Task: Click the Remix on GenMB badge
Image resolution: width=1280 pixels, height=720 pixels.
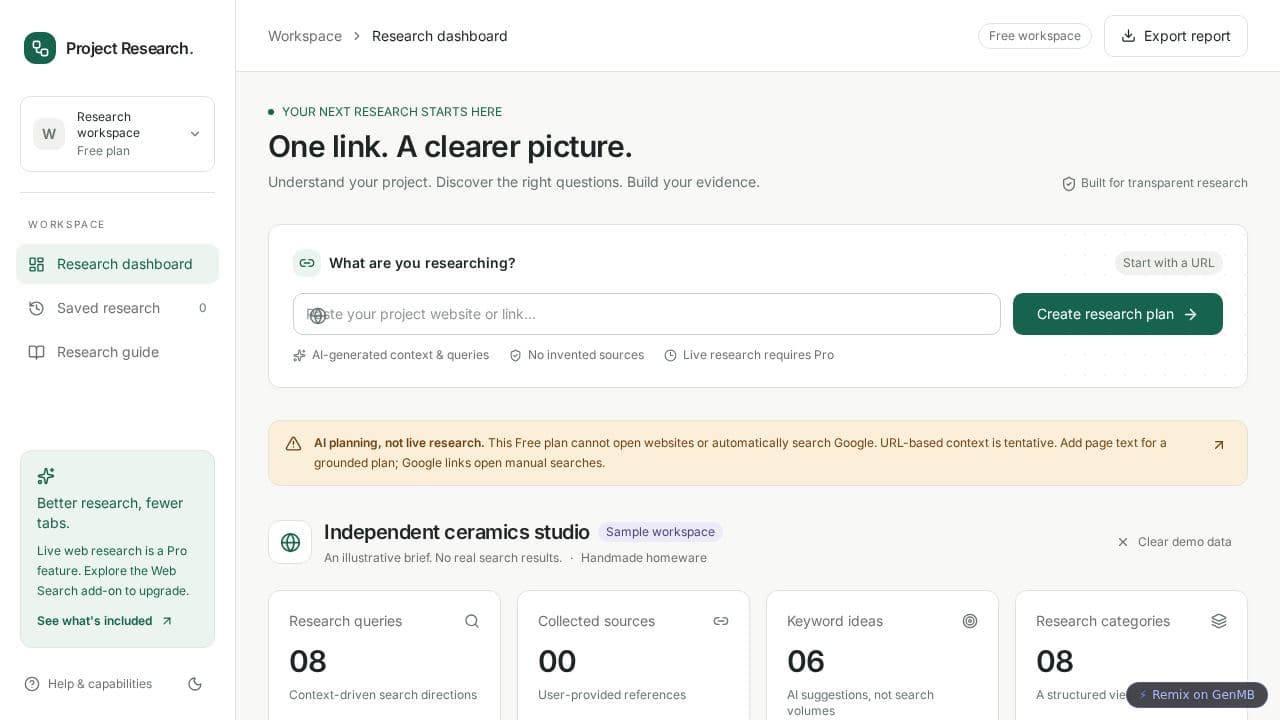Action: (1197, 695)
